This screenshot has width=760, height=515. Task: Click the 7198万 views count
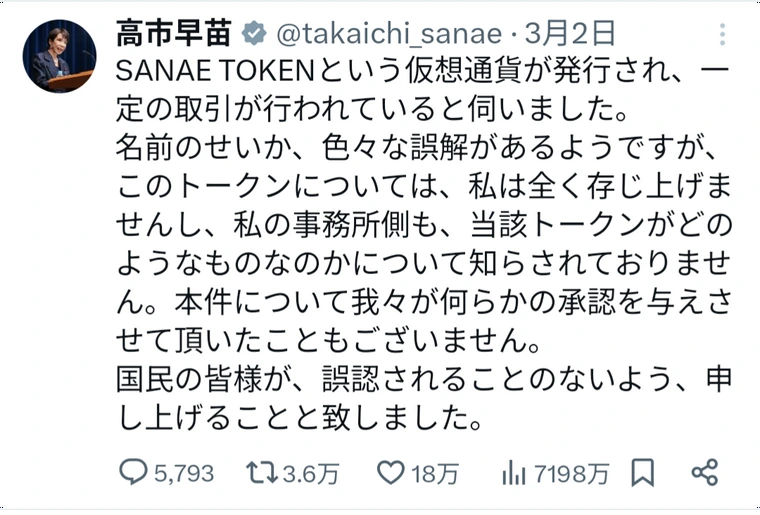[571, 473]
